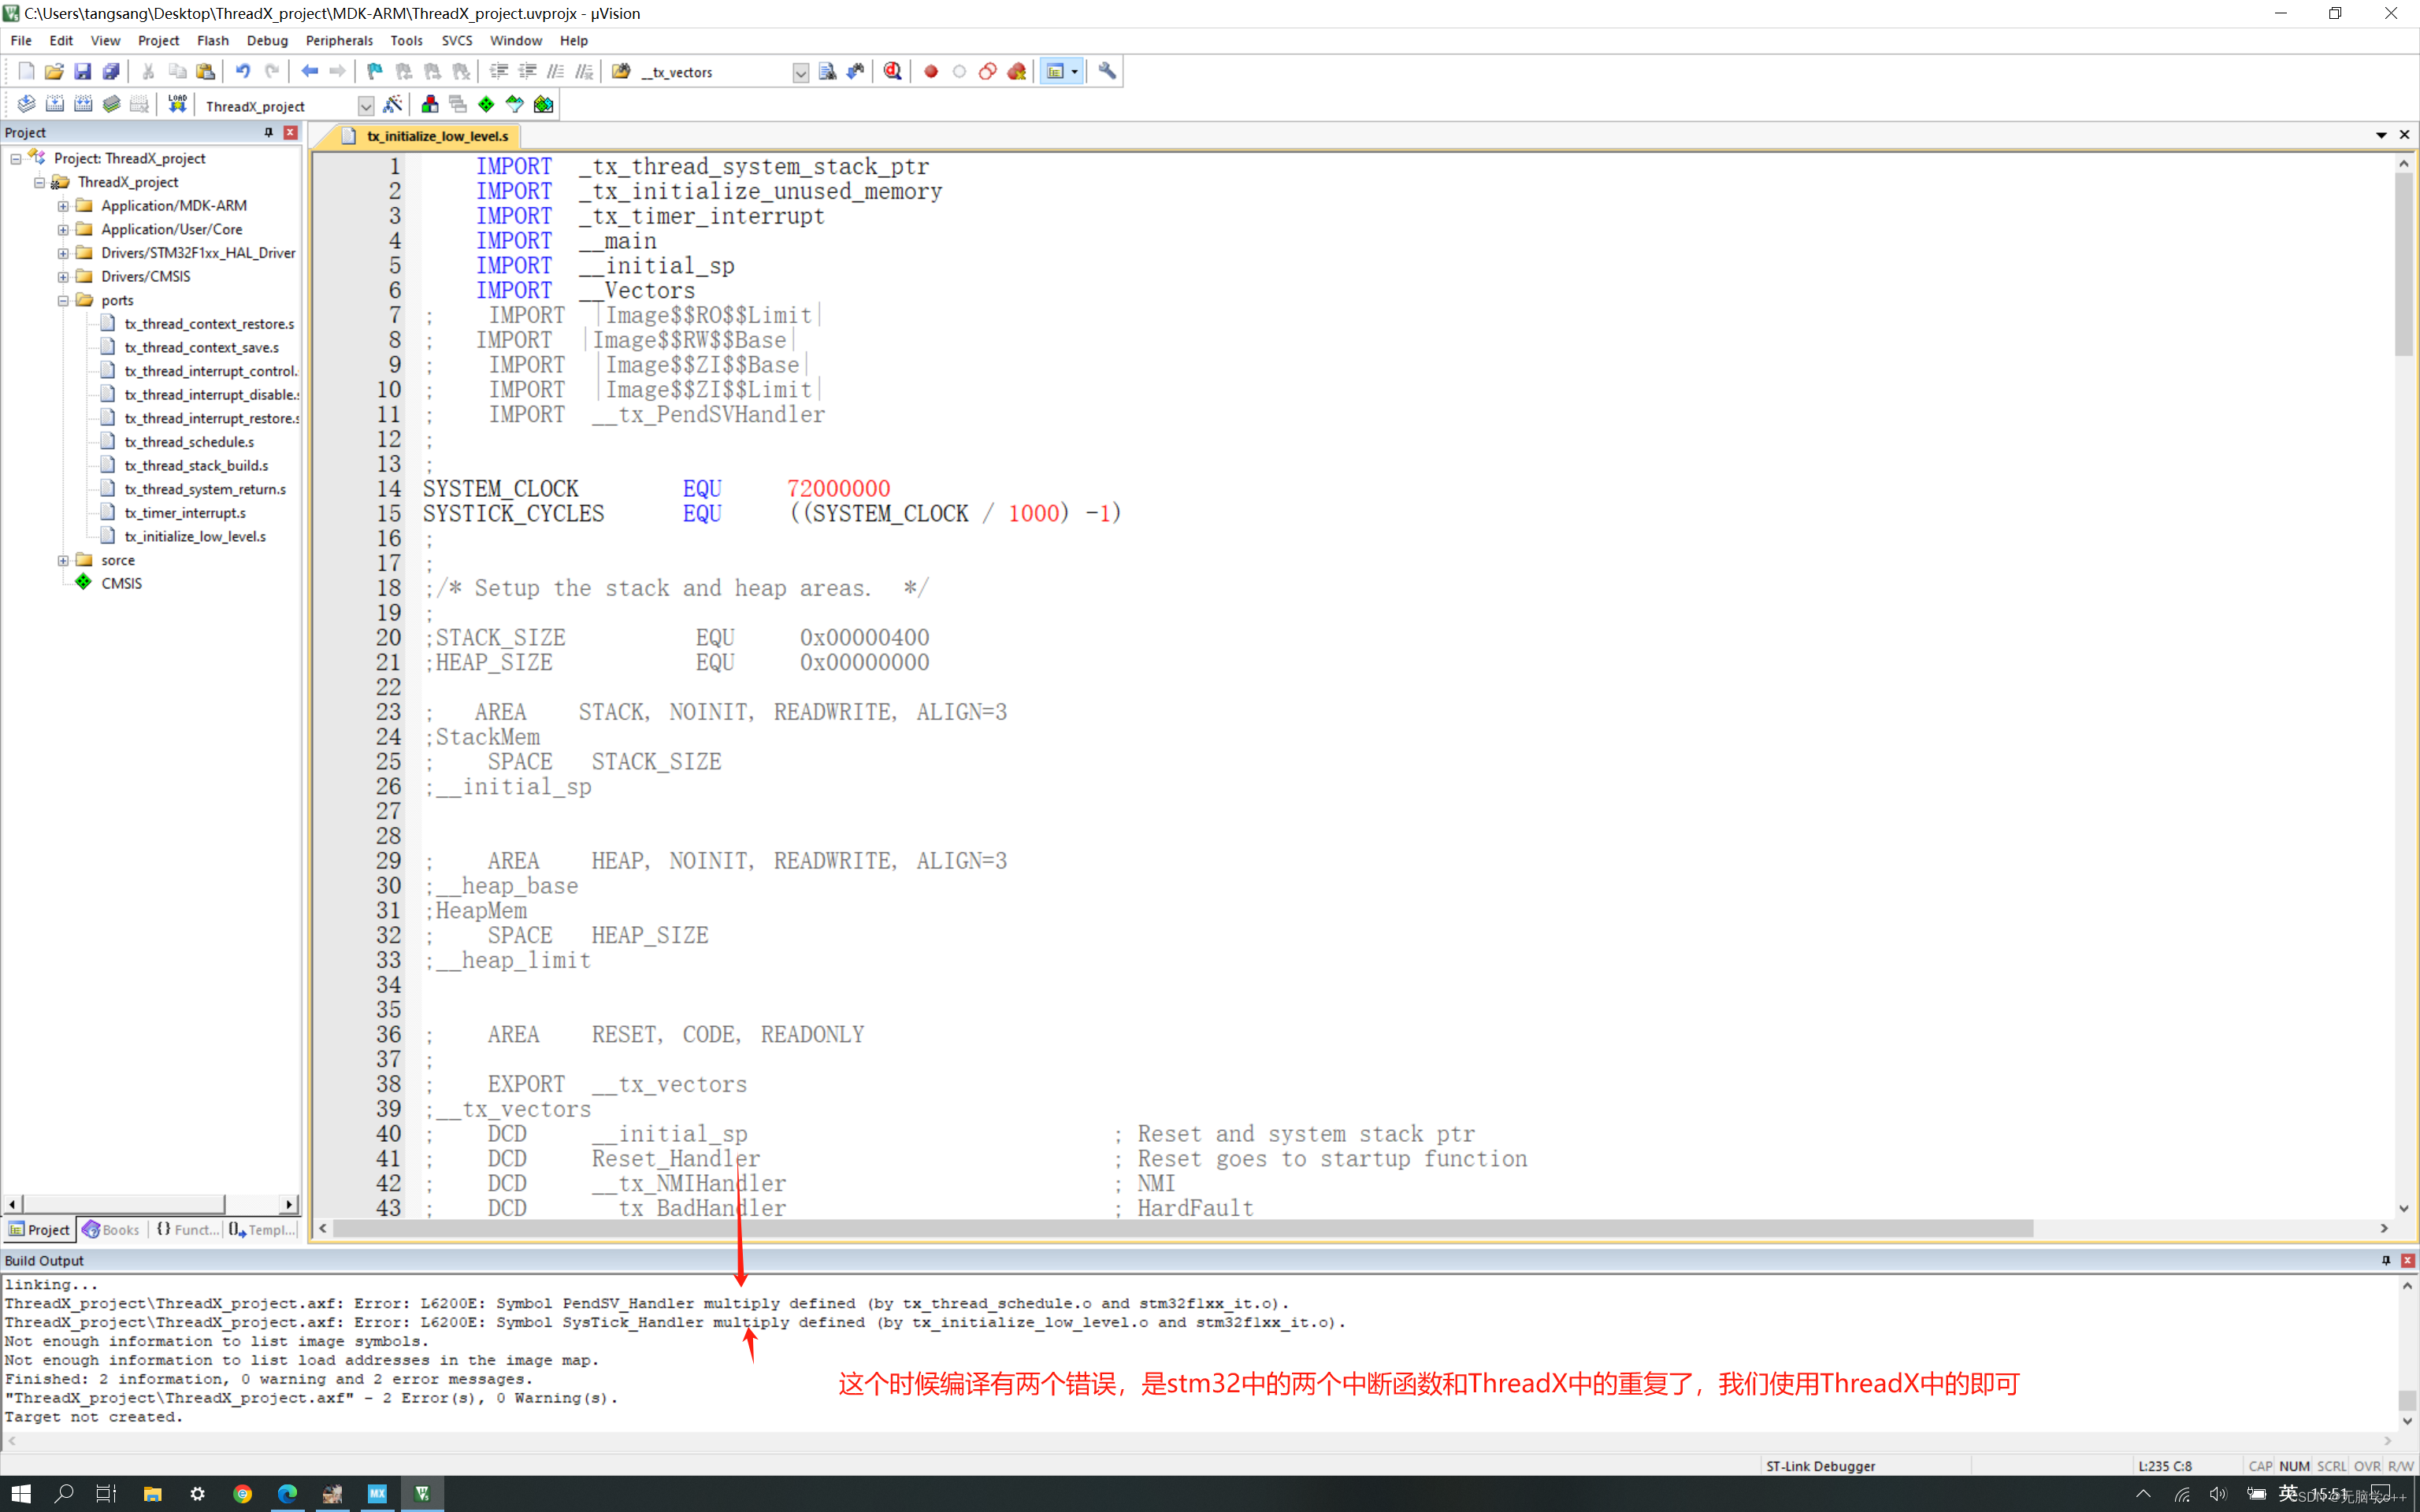The height and width of the screenshot is (1512, 2420).
Task: Click the Save All icon
Action: tap(111, 71)
